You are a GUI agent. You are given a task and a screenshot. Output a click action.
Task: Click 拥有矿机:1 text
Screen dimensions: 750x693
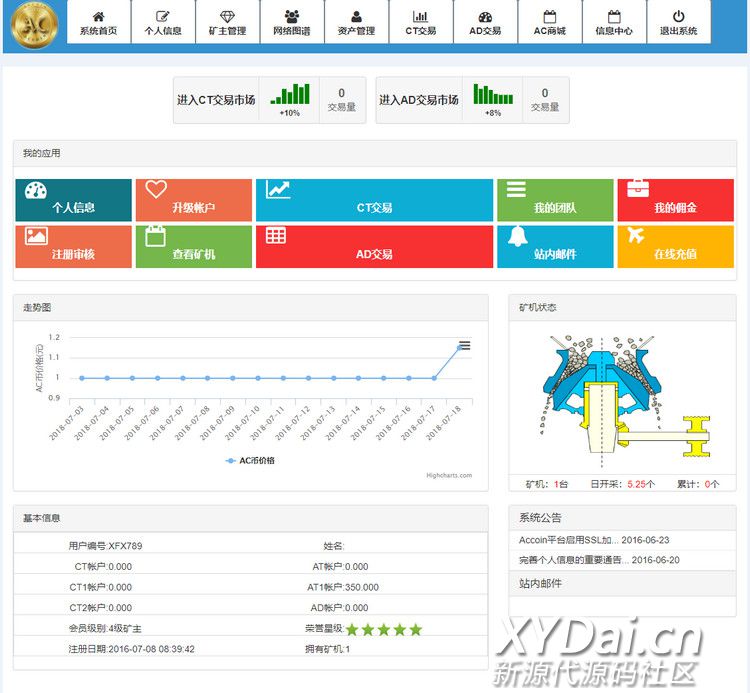click(x=328, y=649)
